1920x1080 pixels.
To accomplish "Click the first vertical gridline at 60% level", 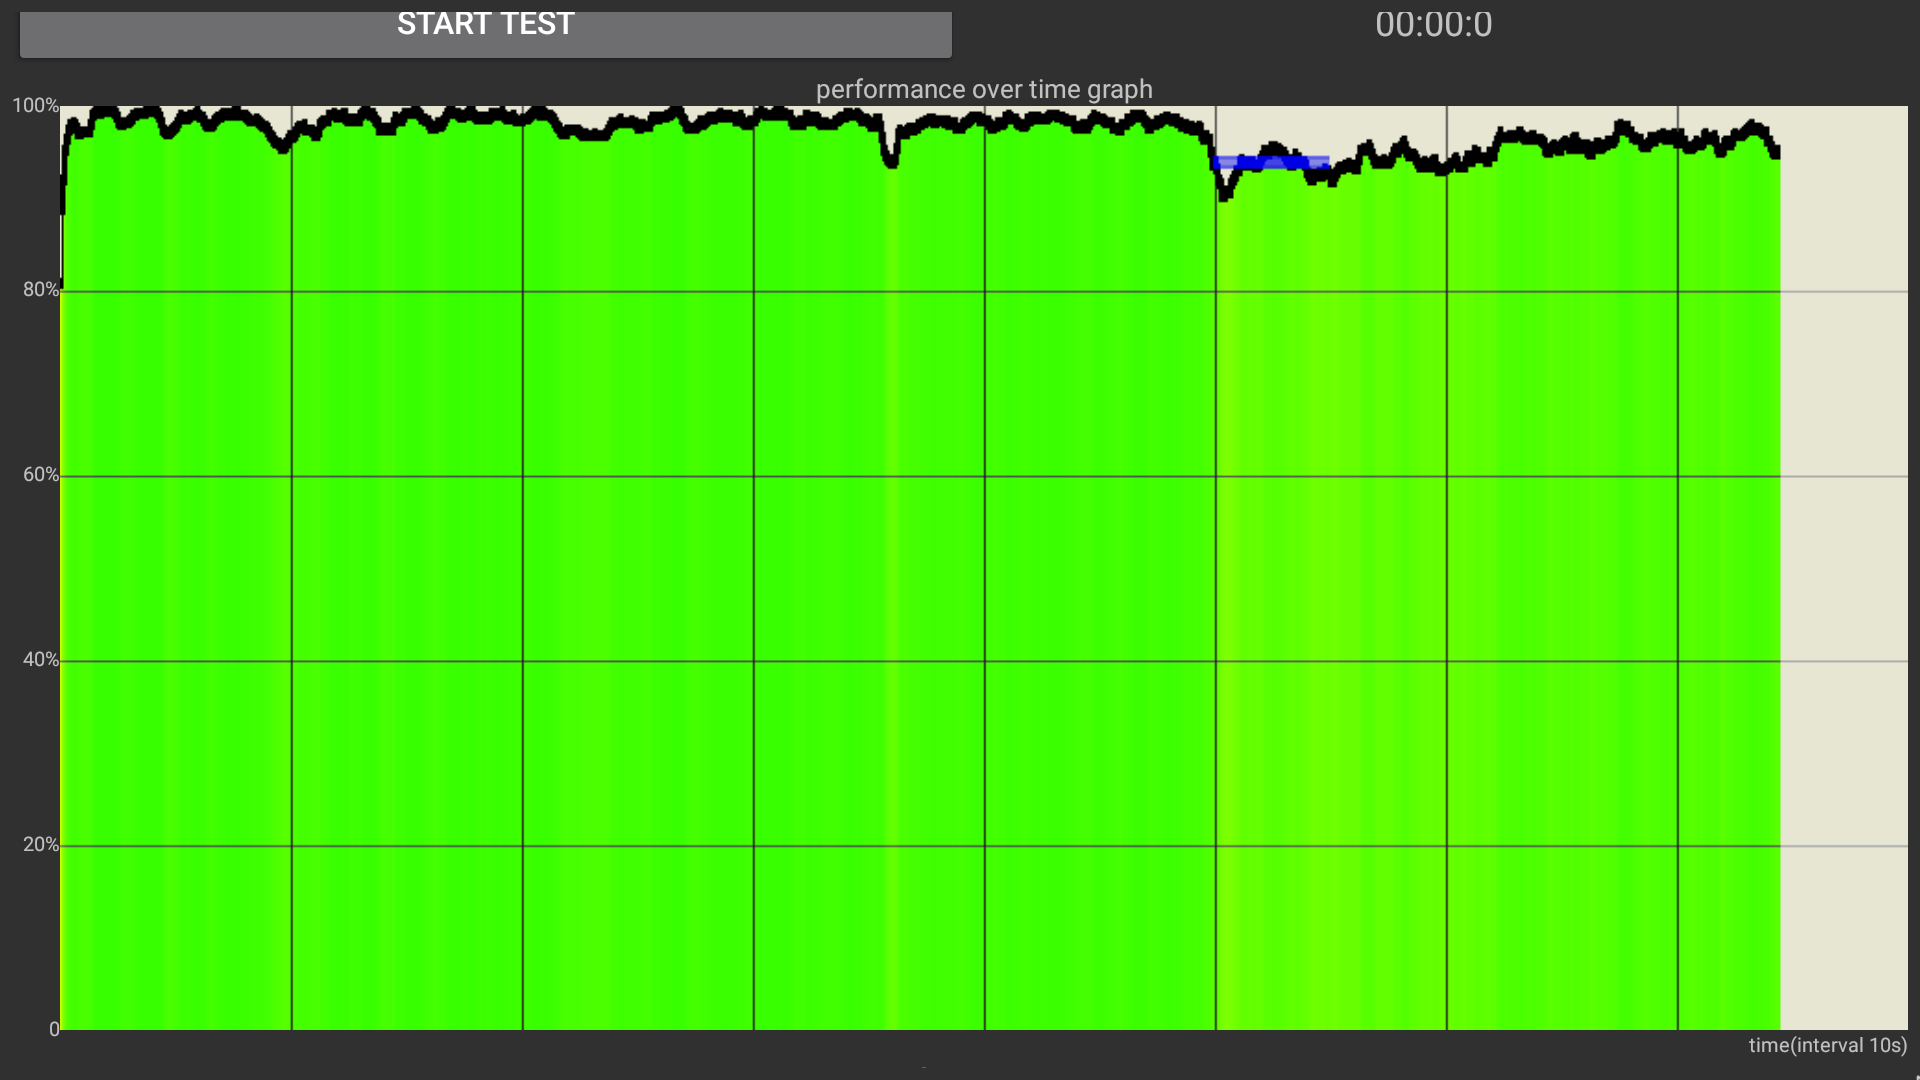I will (291, 476).
